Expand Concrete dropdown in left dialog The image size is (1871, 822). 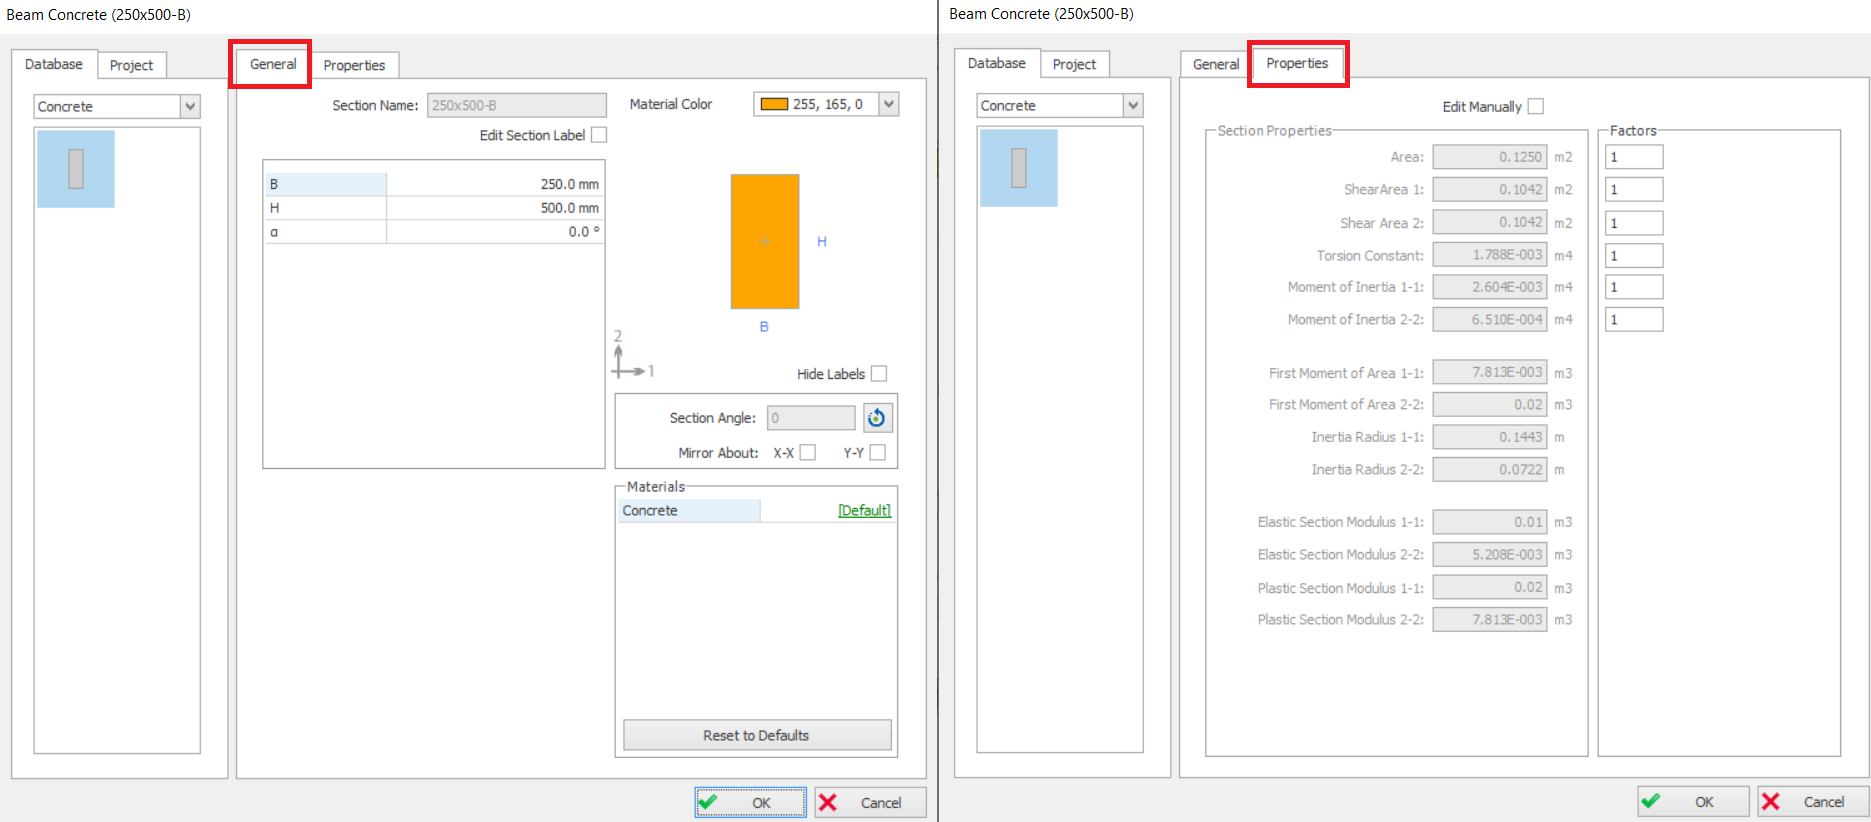click(x=190, y=107)
